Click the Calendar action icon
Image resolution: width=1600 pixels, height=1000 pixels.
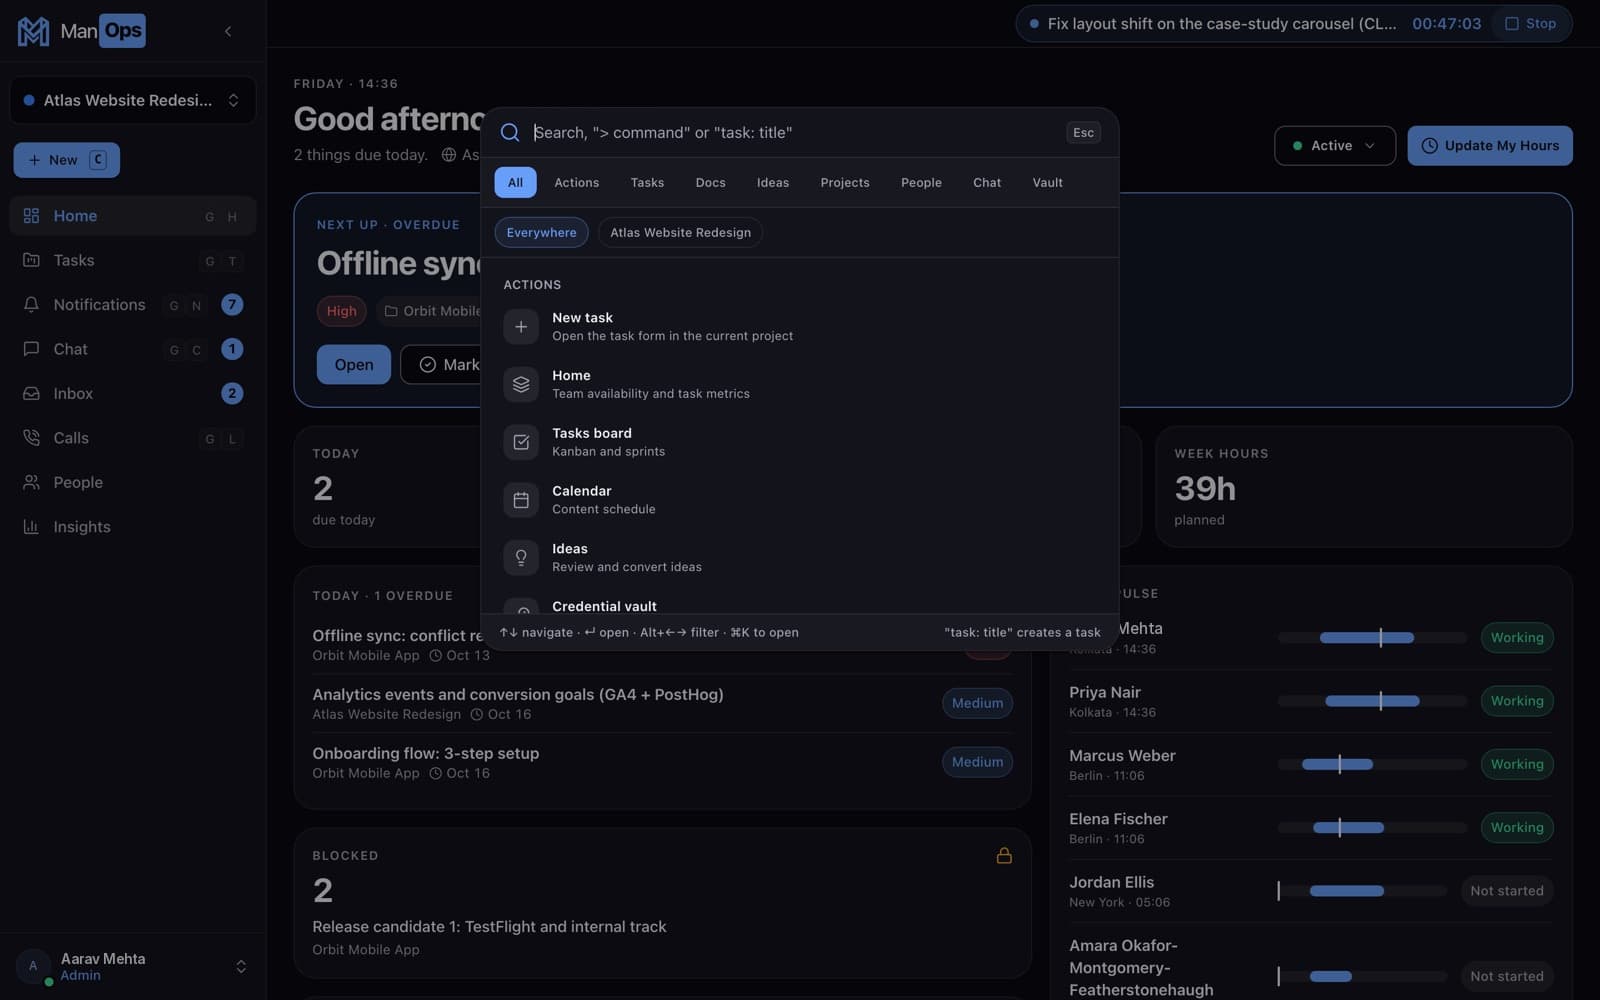pyautogui.click(x=521, y=500)
